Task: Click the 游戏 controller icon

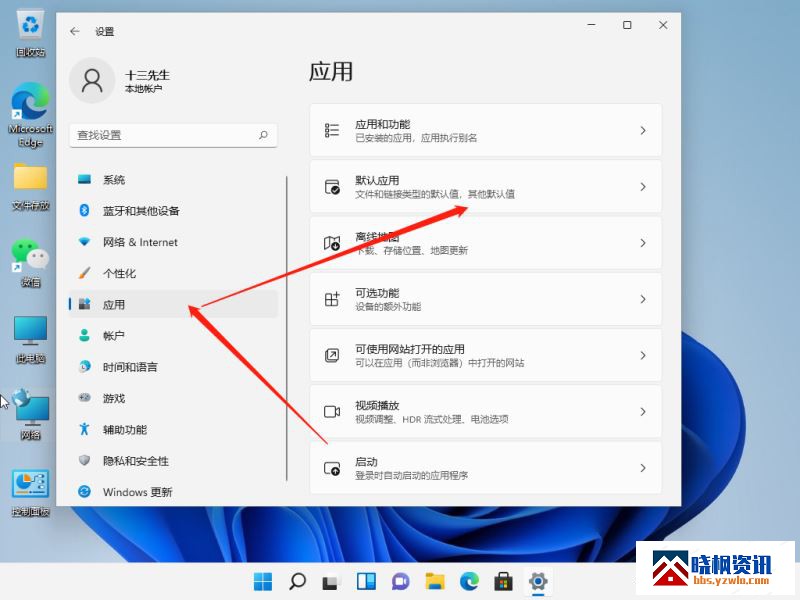Action: tap(84, 397)
